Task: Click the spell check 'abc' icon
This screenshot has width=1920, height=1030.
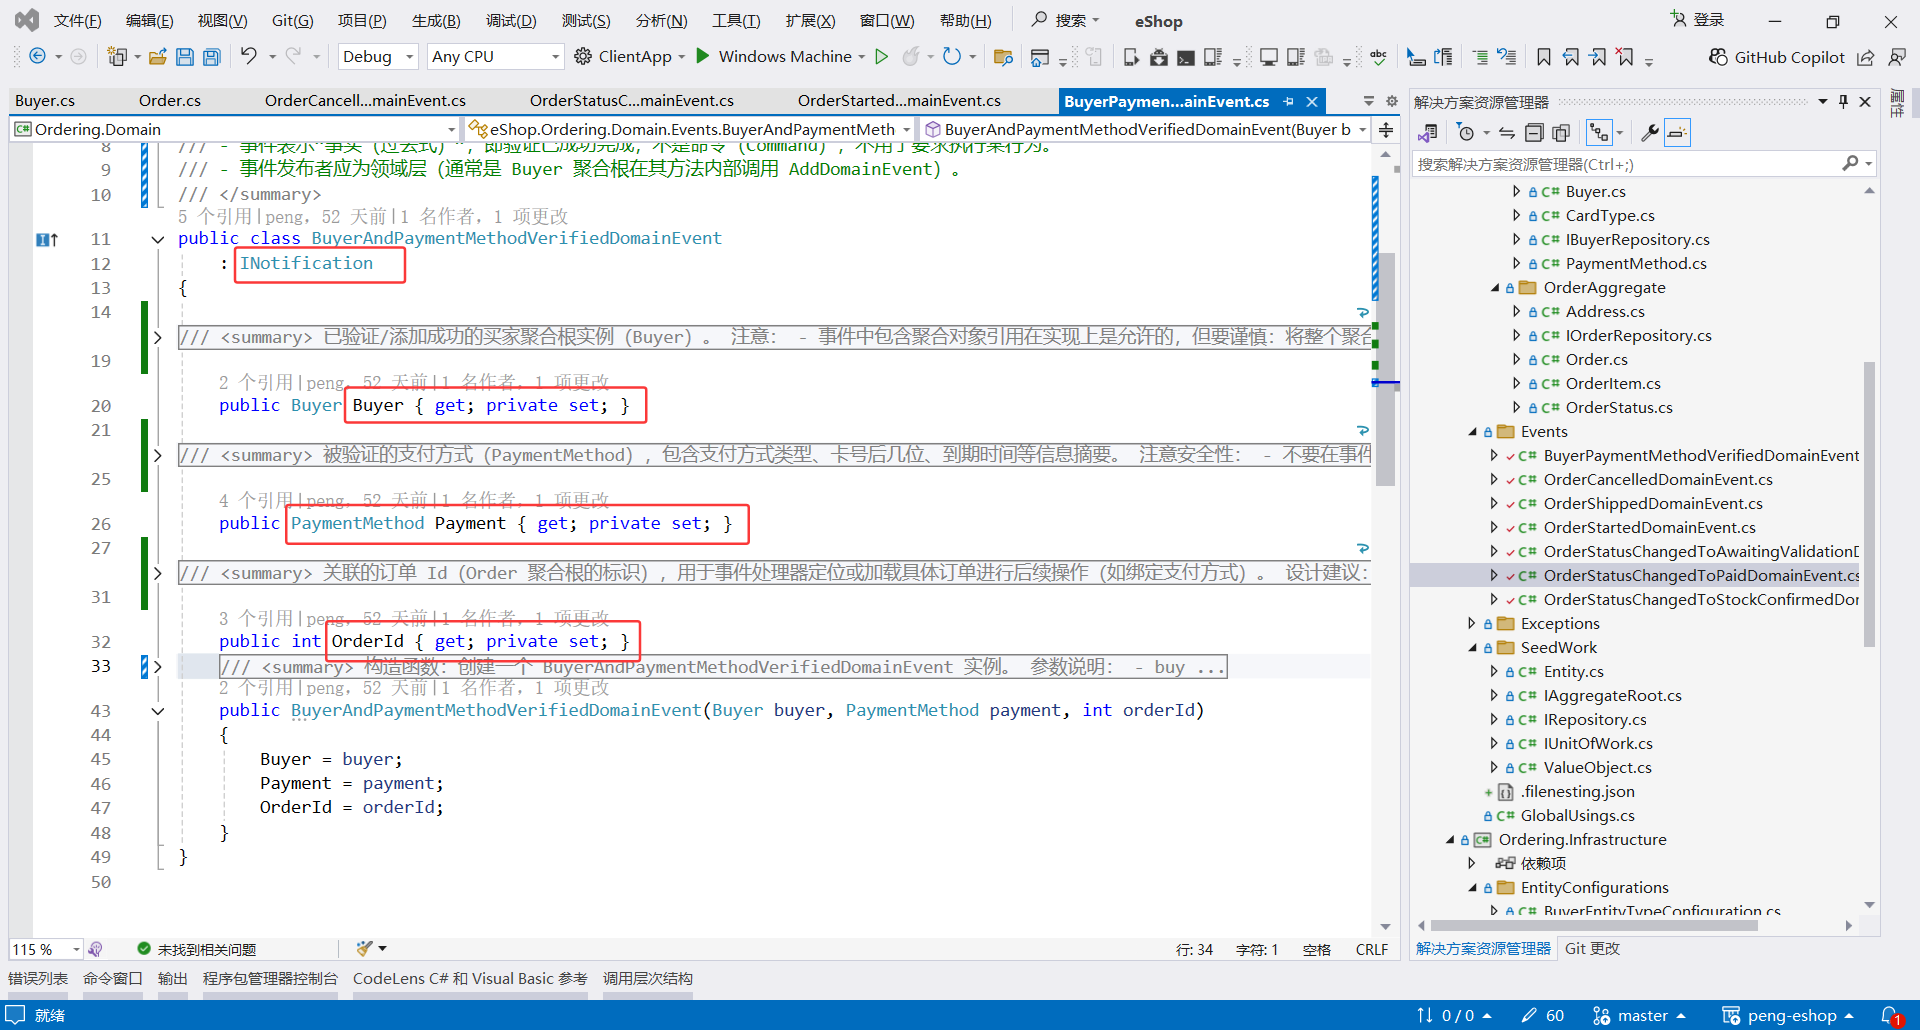Action: coord(1378,57)
